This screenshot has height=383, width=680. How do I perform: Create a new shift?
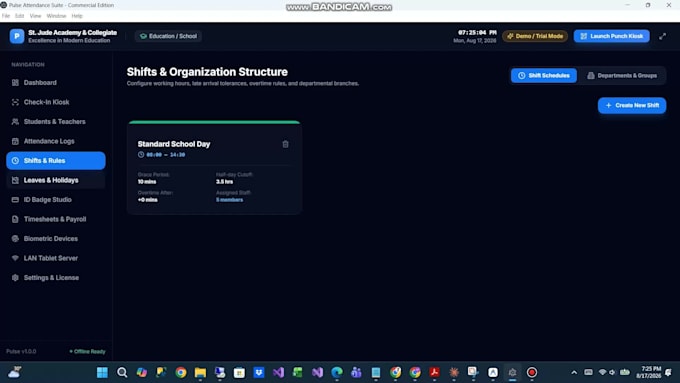pyautogui.click(x=632, y=105)
